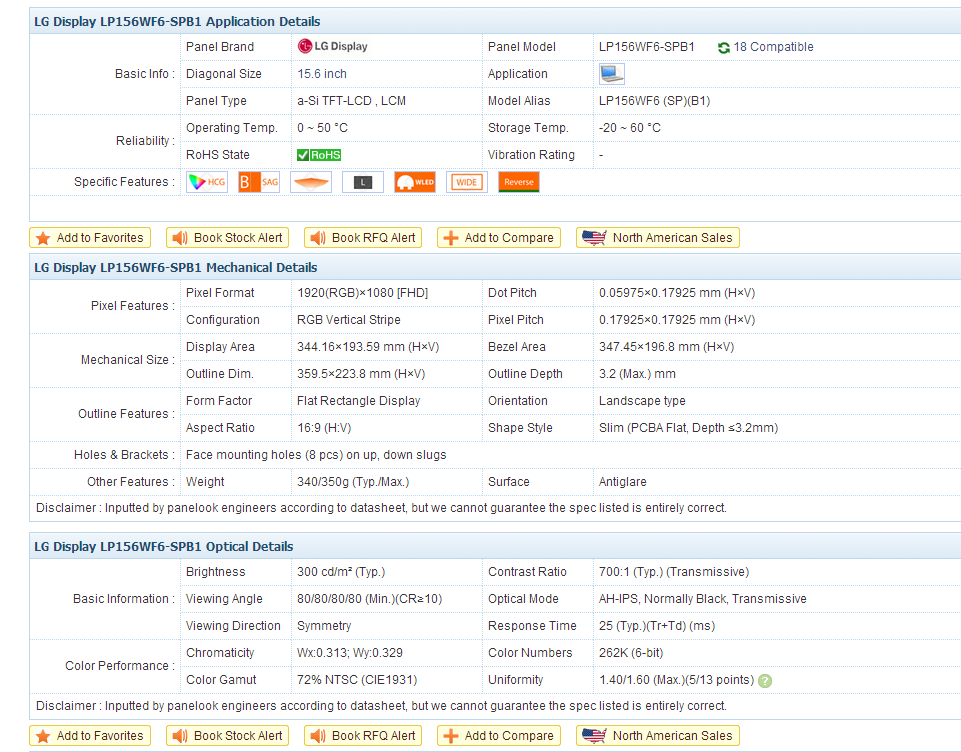Click the help question mark beside Uniformity

(x=765, y=680)
